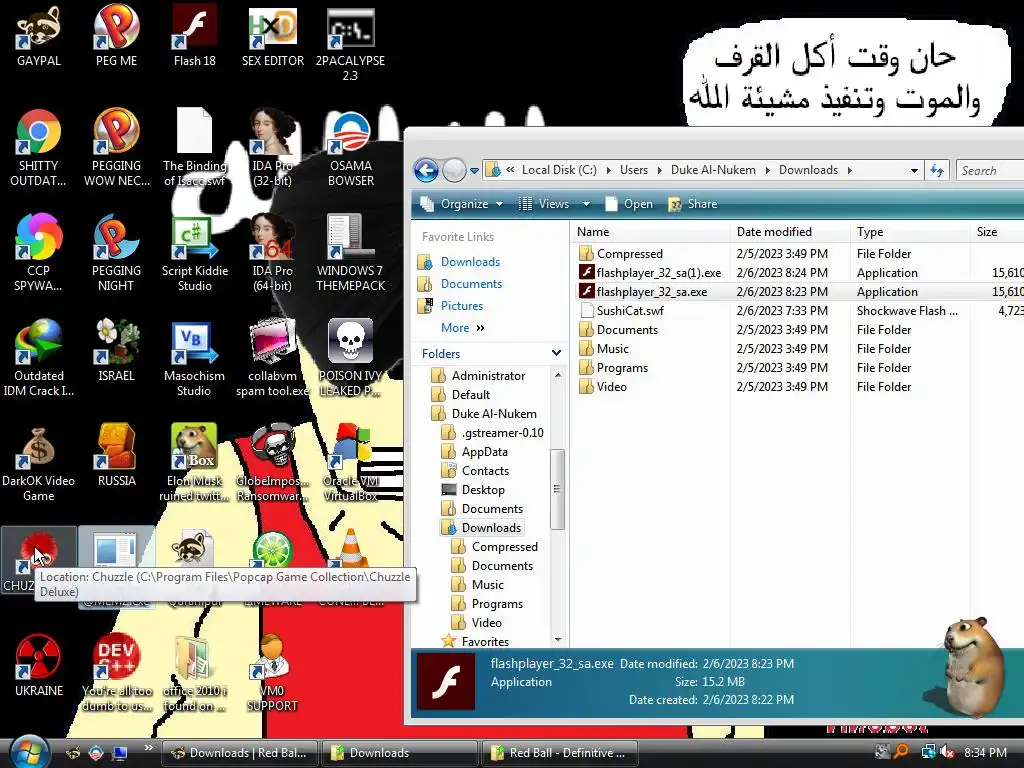Open the RUSSIA desktop shortcut
This screenshot has height=768, width=1024.
click(116, 457)
